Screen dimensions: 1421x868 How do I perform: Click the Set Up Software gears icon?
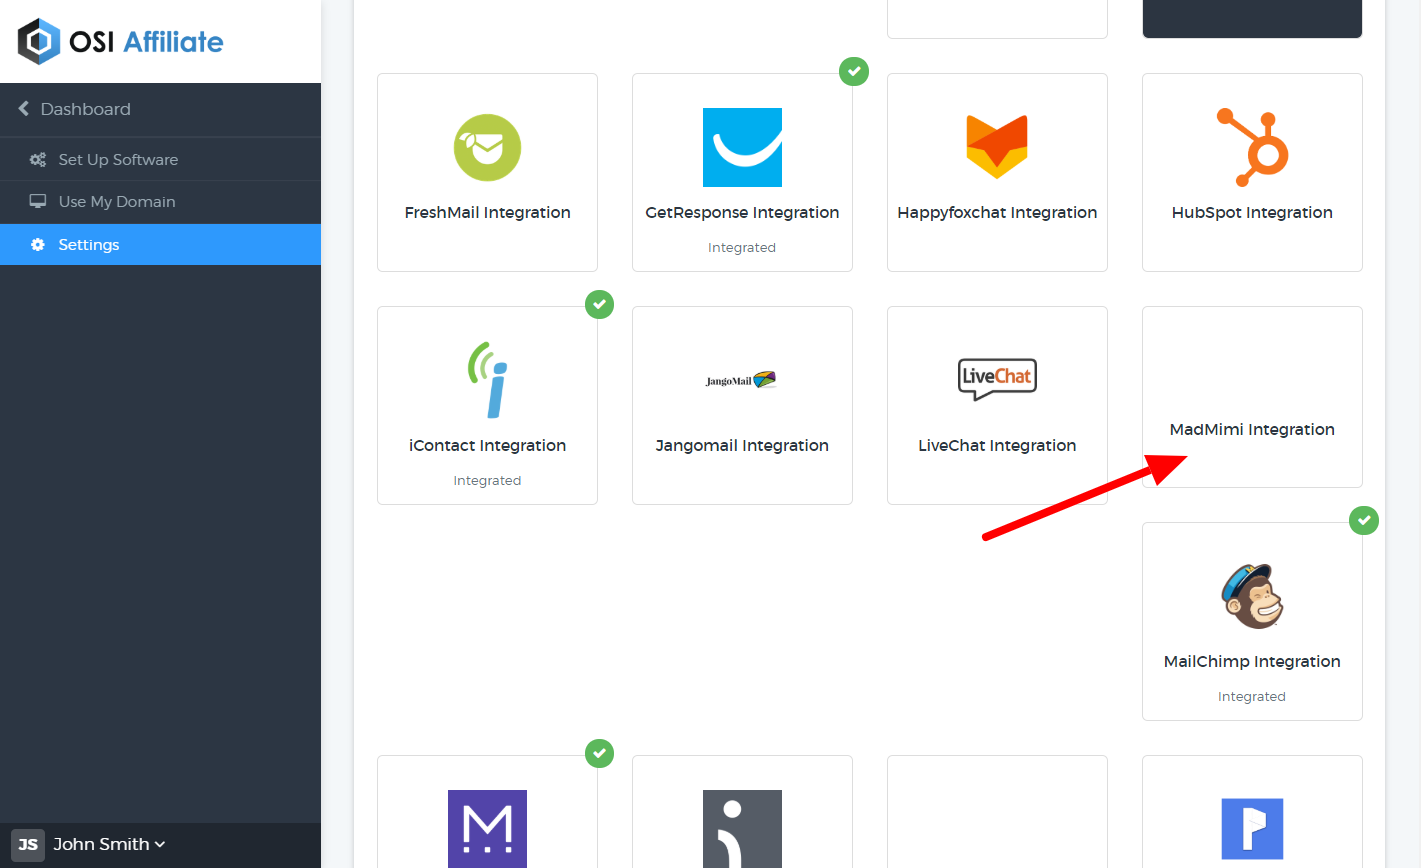pyautogui.click(x=38, y=160)
